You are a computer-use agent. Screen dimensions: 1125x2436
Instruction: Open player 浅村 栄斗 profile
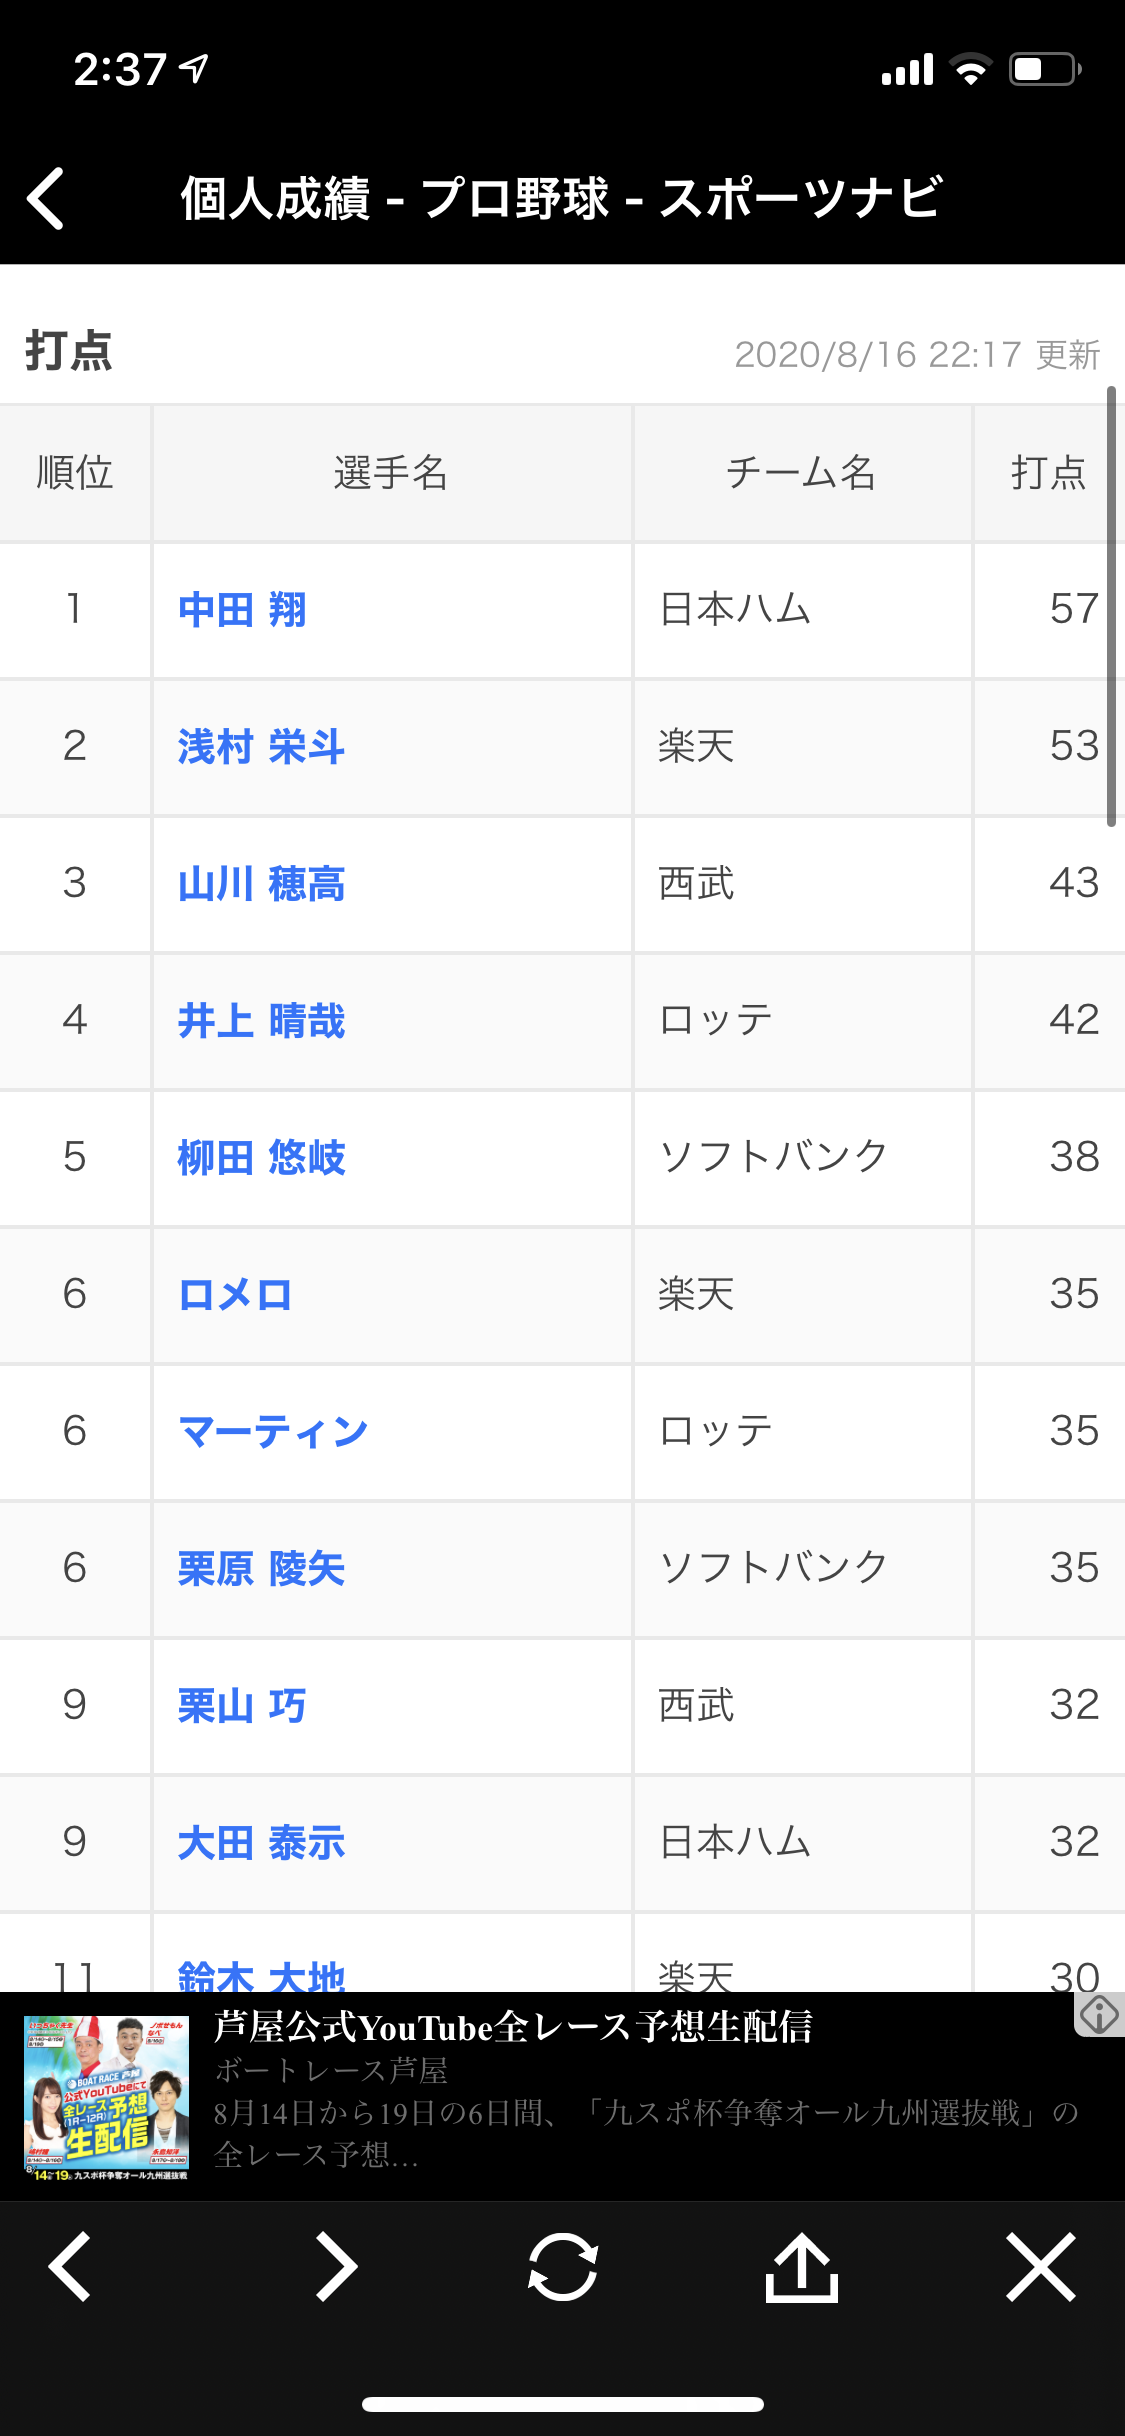click(x=261, y=747)
